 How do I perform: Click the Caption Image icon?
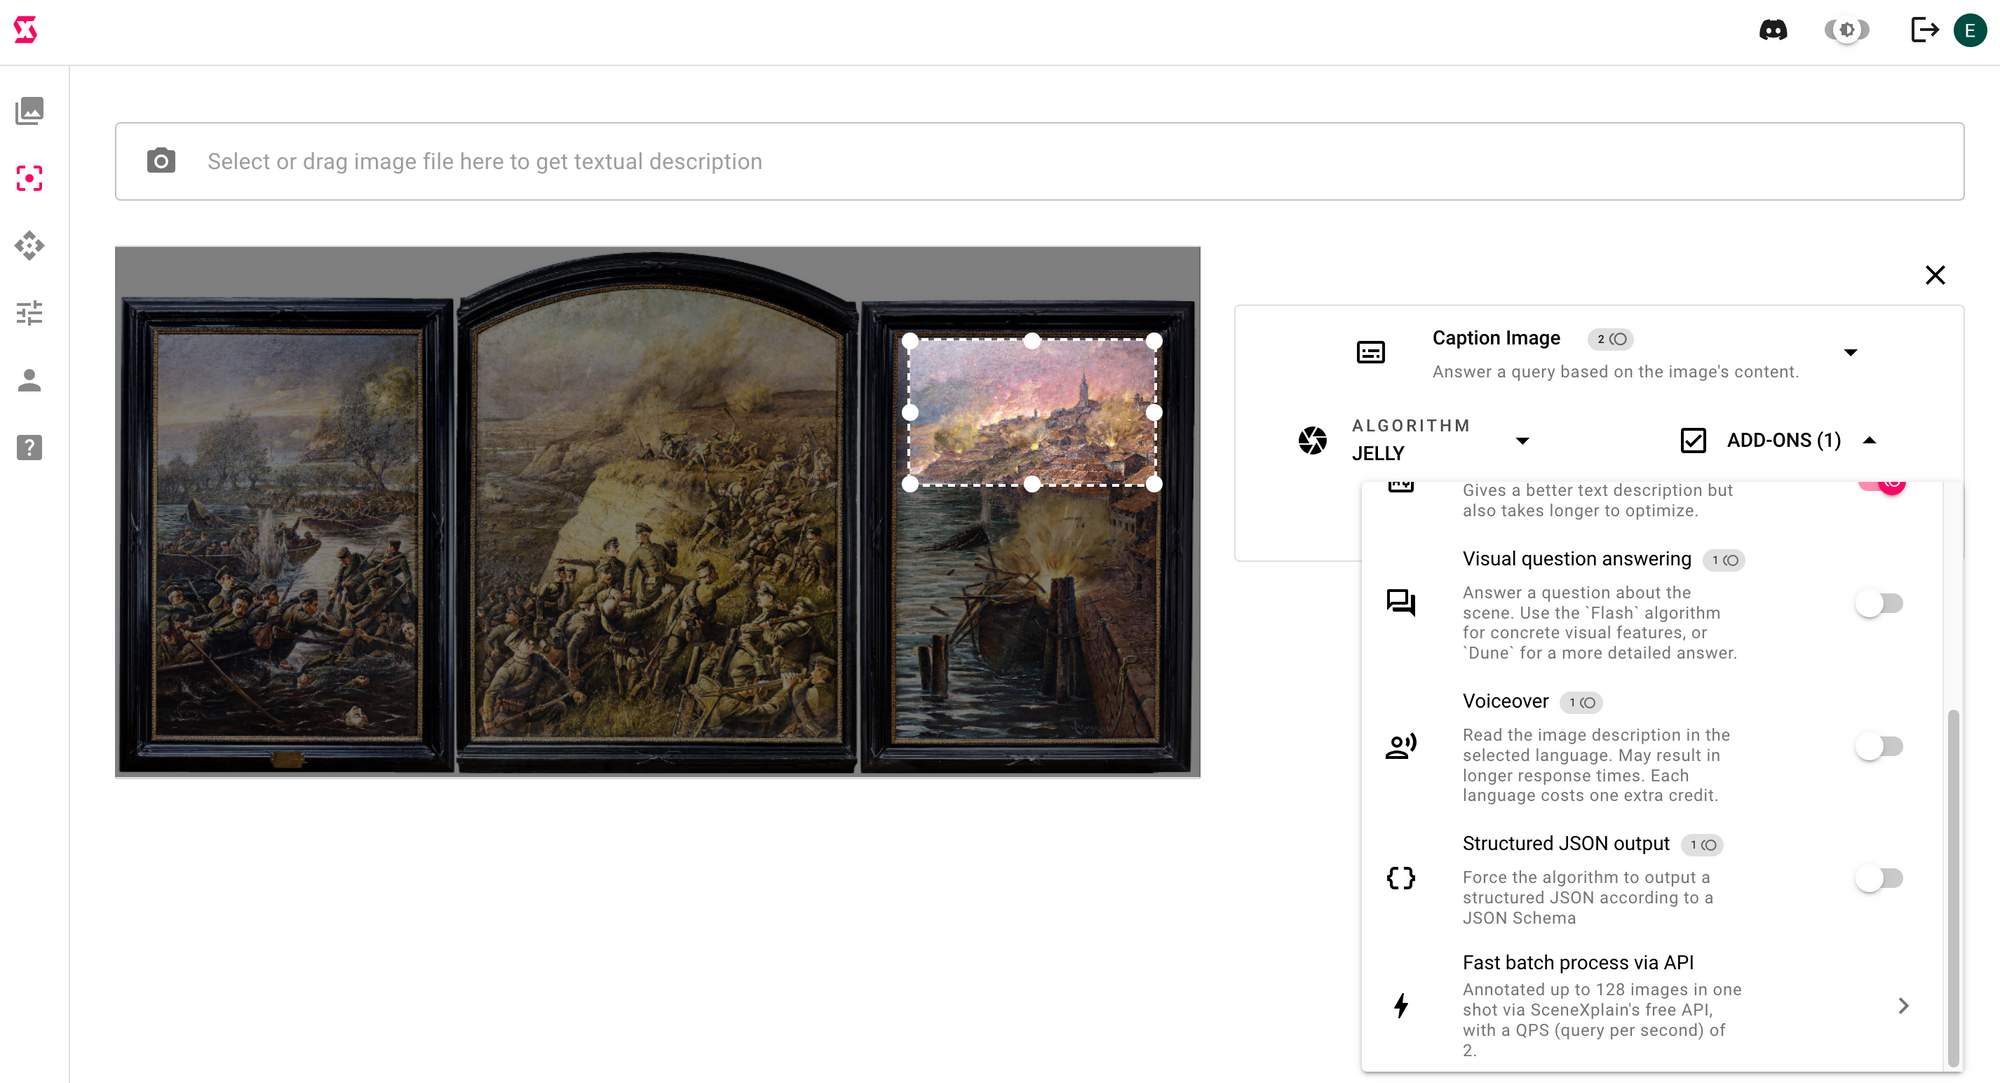pos(1371,352)
